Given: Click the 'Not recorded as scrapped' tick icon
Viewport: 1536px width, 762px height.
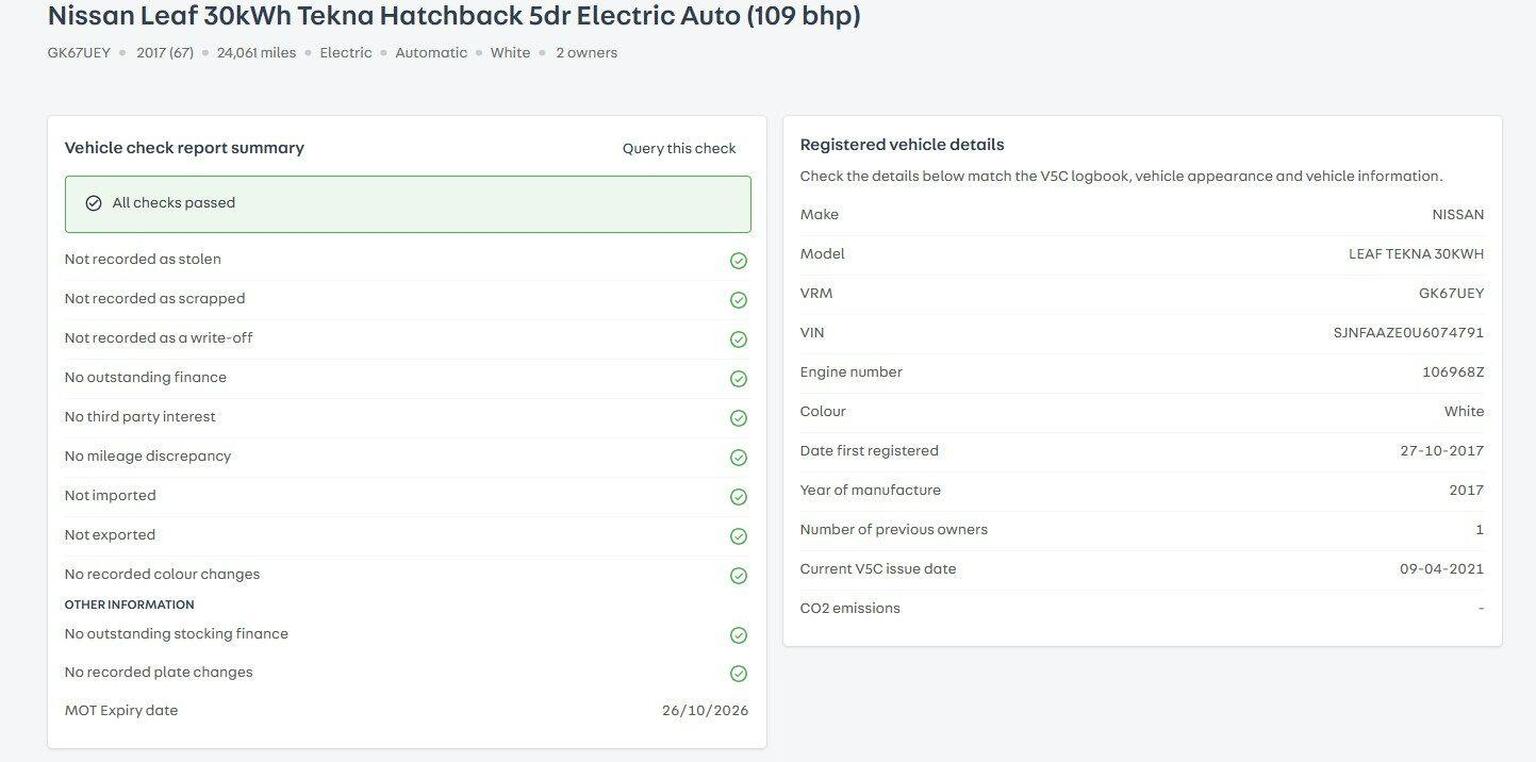Looking at the screenshot, I should coord(738,300).
